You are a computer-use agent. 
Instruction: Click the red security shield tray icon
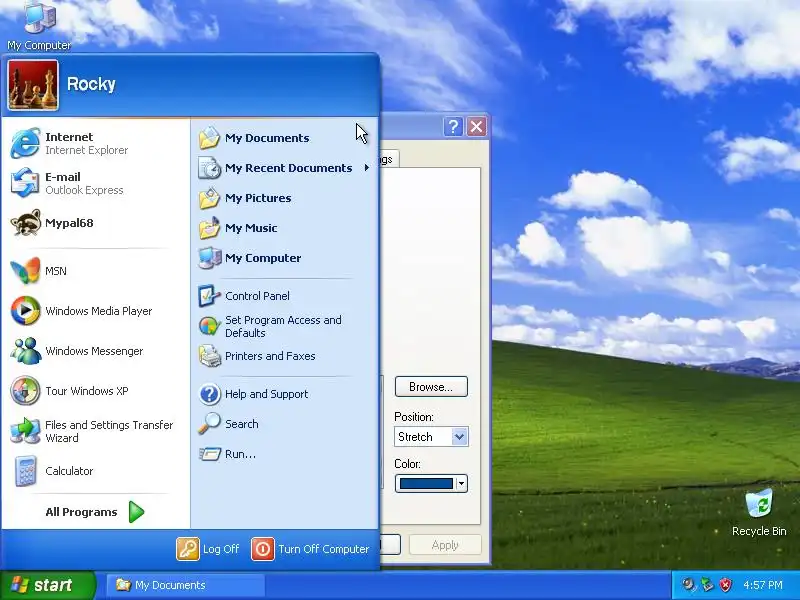[x=726, y=585]
